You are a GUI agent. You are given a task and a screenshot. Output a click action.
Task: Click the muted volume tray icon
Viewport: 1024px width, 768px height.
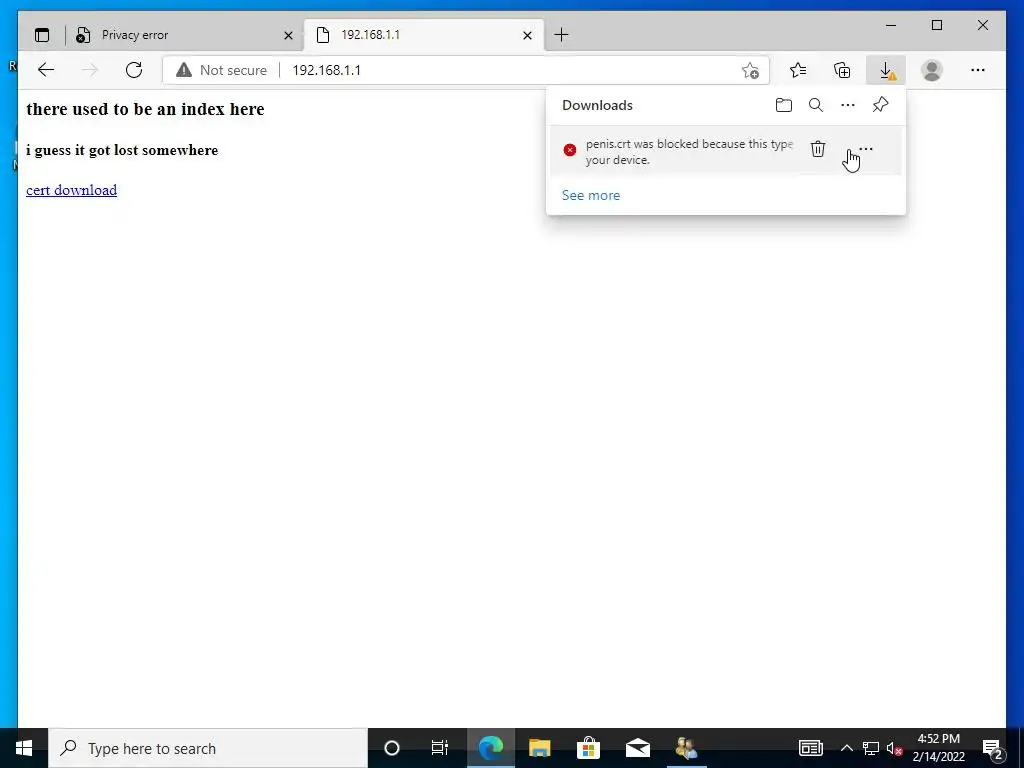click(894, 749)
